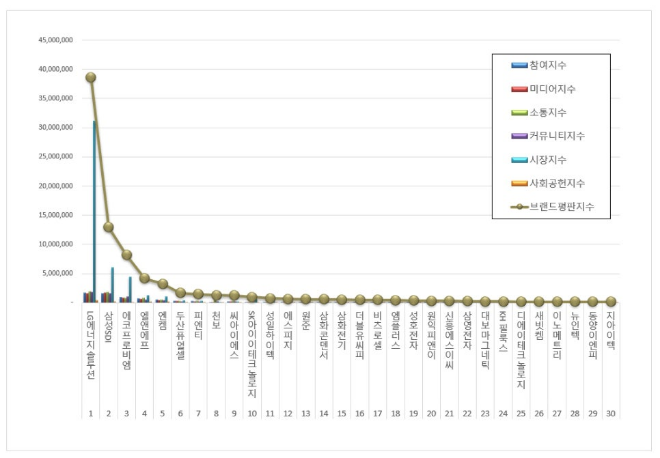Image resolution: width=660 pixels, height=458 pixels.
Task: Click the purple 커뮤니티지수 legend marker
Action: tap(520, 135)
